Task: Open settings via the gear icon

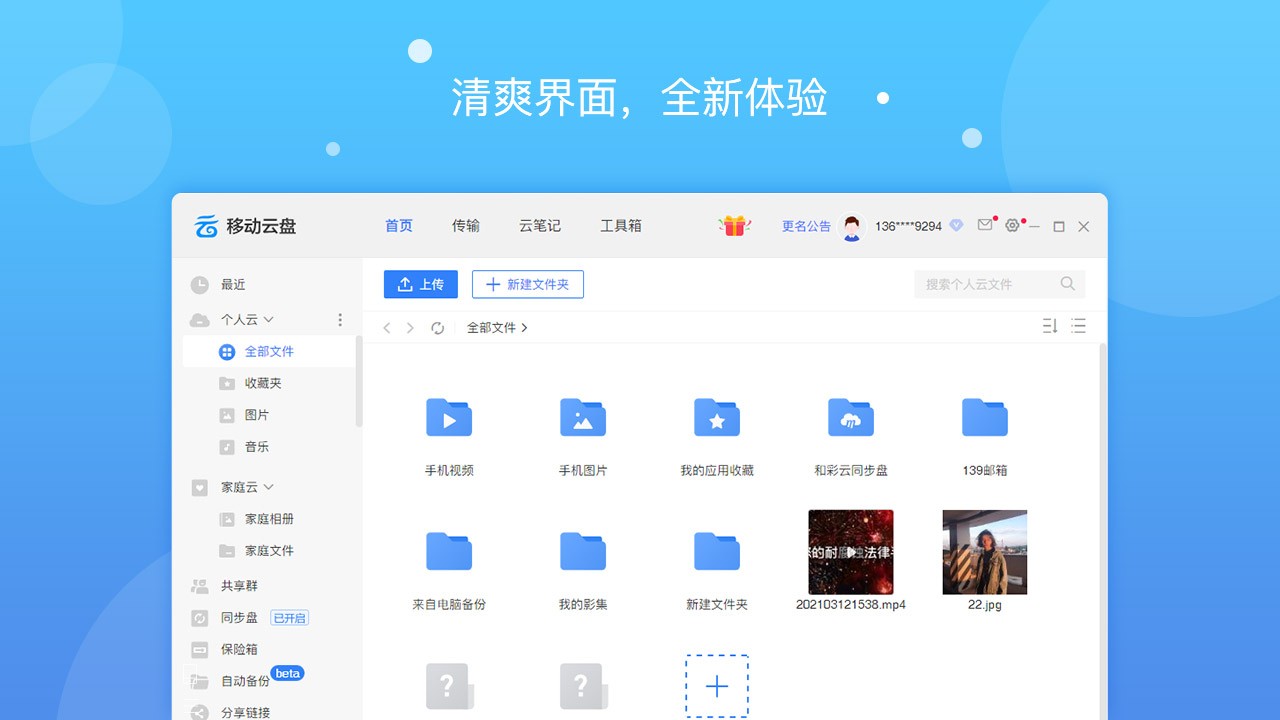Action: pyautogui.click(x=1012, y=226)
